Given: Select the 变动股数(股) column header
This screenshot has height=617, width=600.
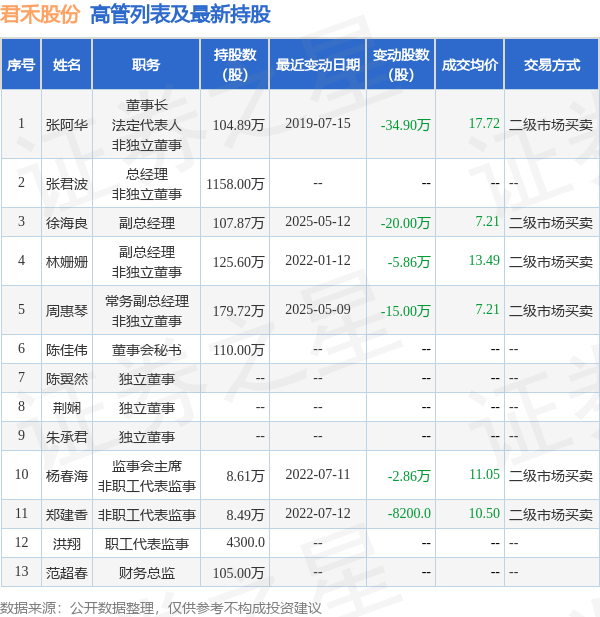Looking at the screenshot, I should point(401,65).
